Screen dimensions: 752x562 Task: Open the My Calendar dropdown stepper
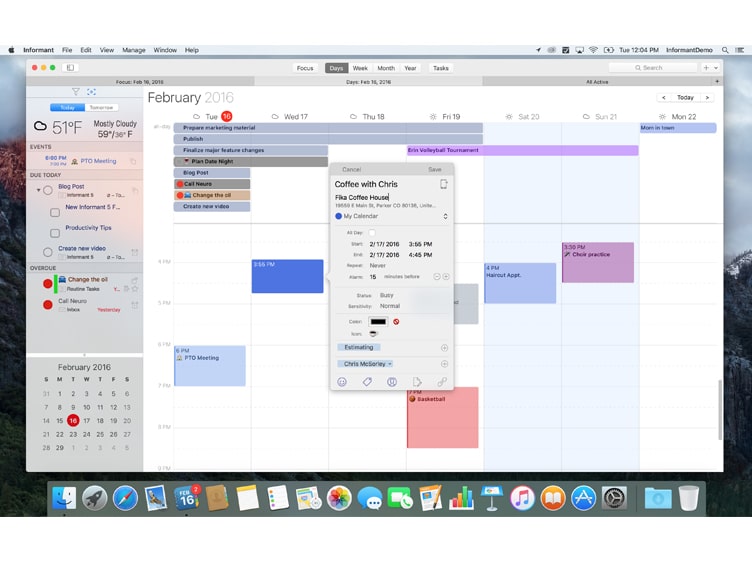pyautogui.click(x=445, y=216)
